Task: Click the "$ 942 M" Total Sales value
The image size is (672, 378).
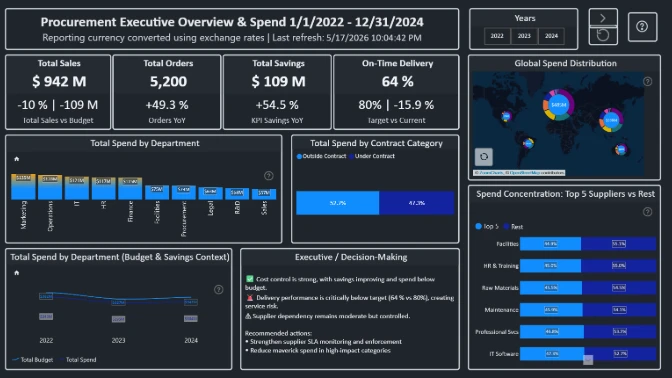Action: (59, 81)
